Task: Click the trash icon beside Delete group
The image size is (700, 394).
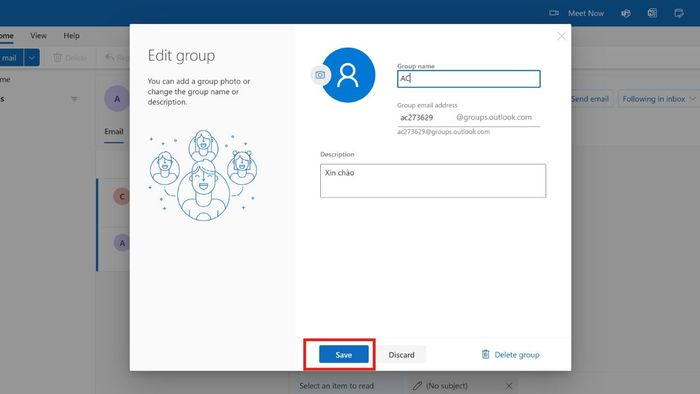Action: tap(485, 354)
